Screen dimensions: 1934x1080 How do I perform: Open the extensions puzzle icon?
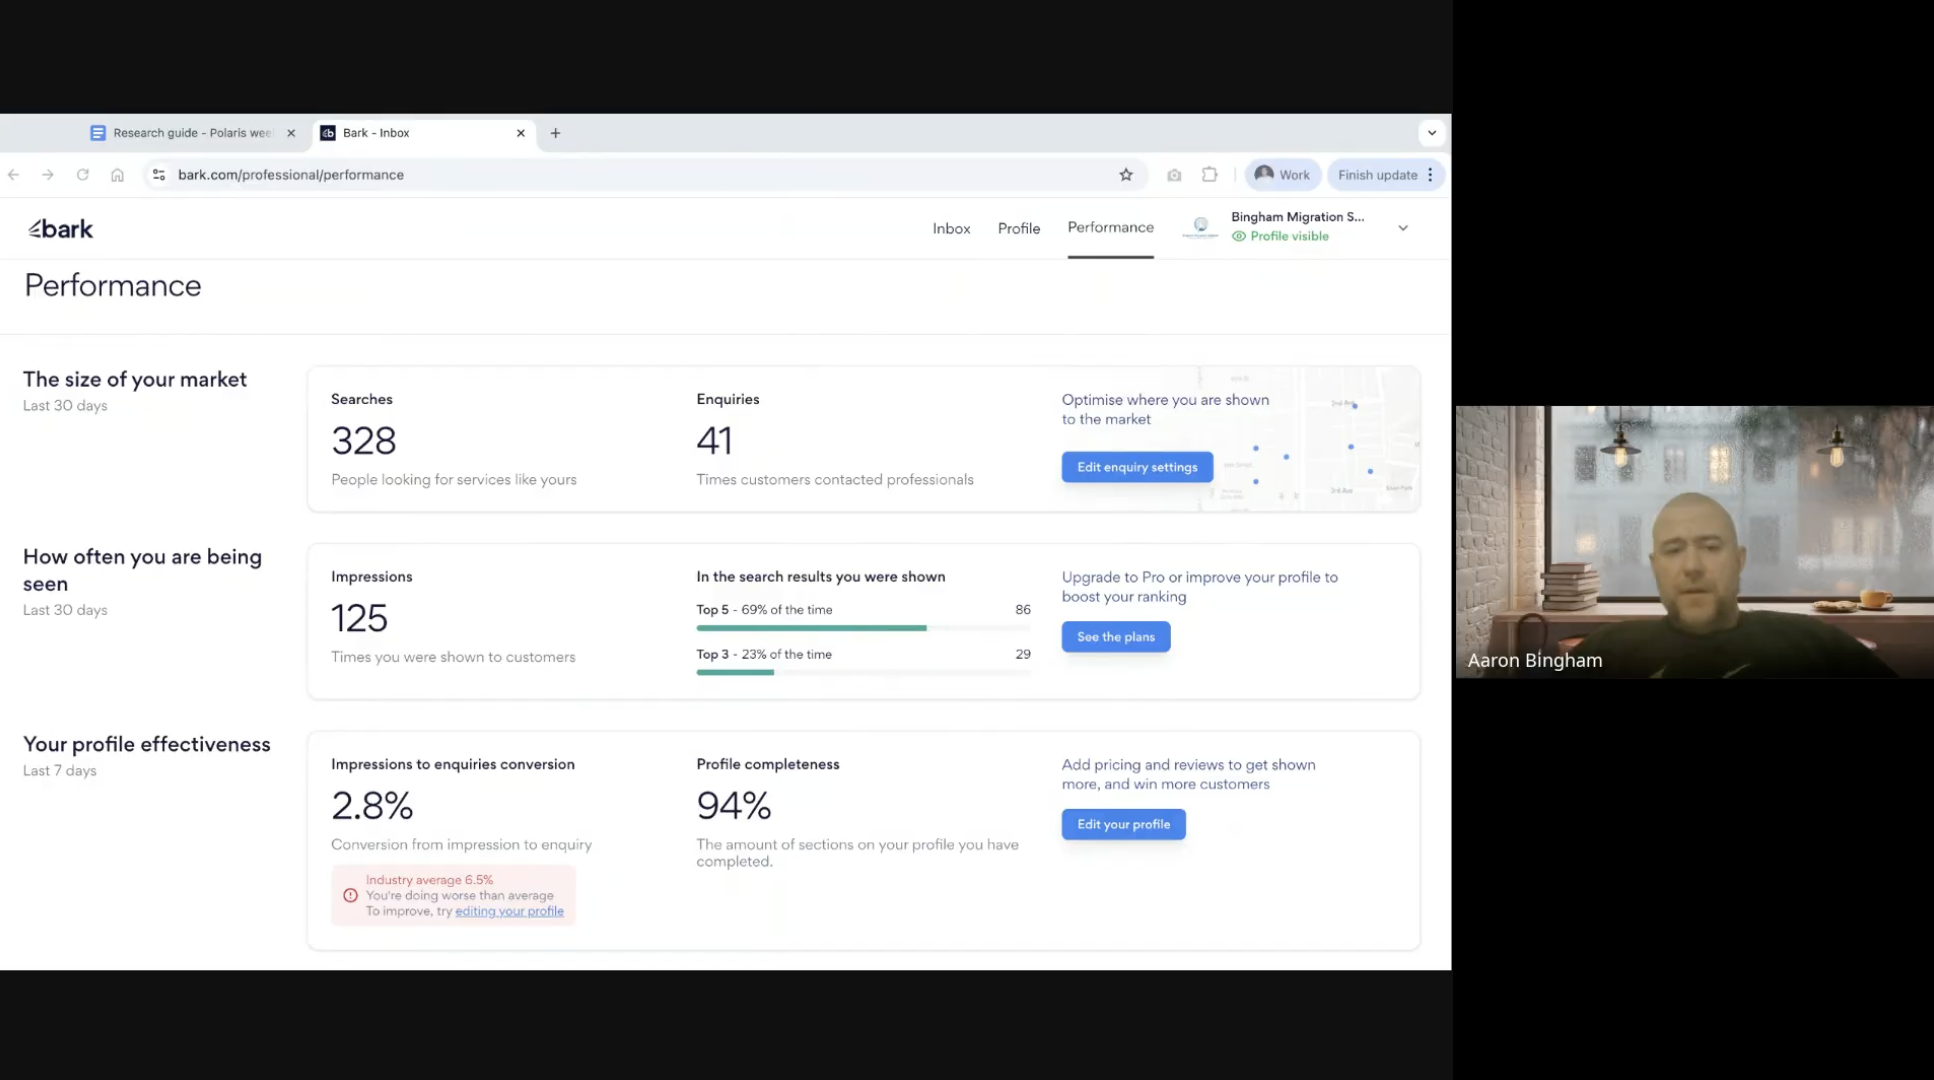[x=1209, y=175]
